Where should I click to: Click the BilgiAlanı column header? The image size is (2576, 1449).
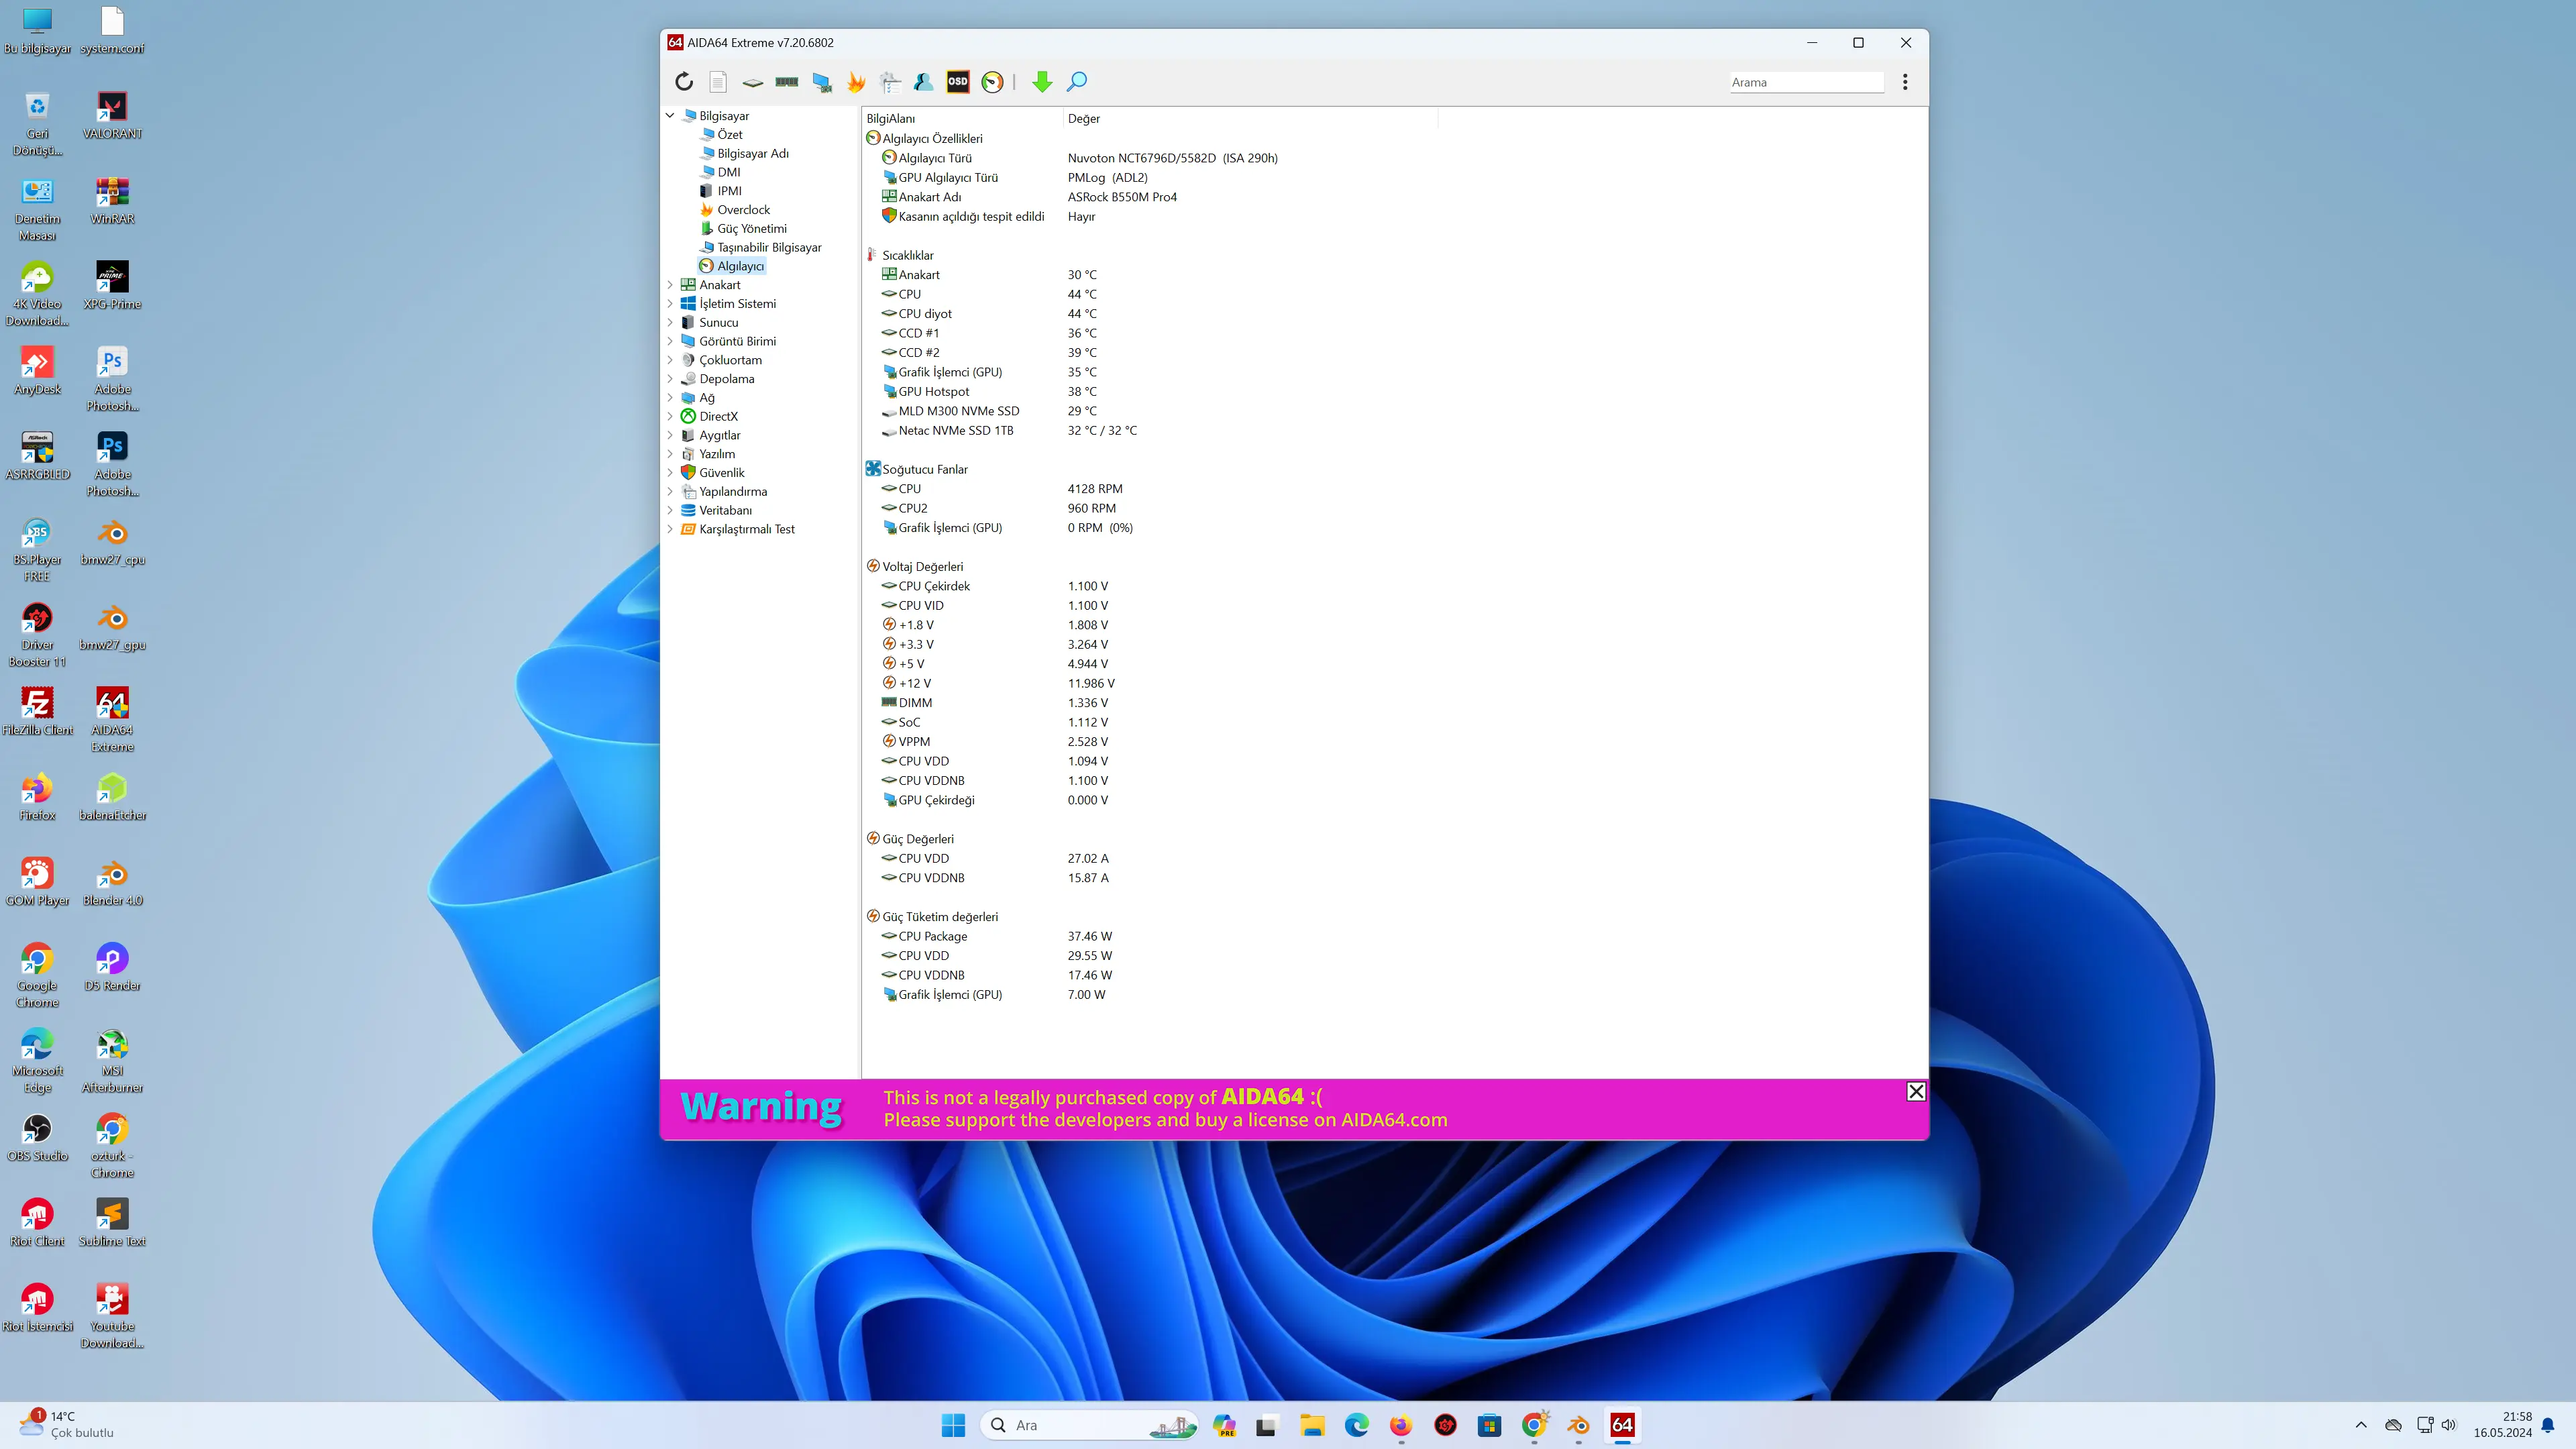pos(961,118)
